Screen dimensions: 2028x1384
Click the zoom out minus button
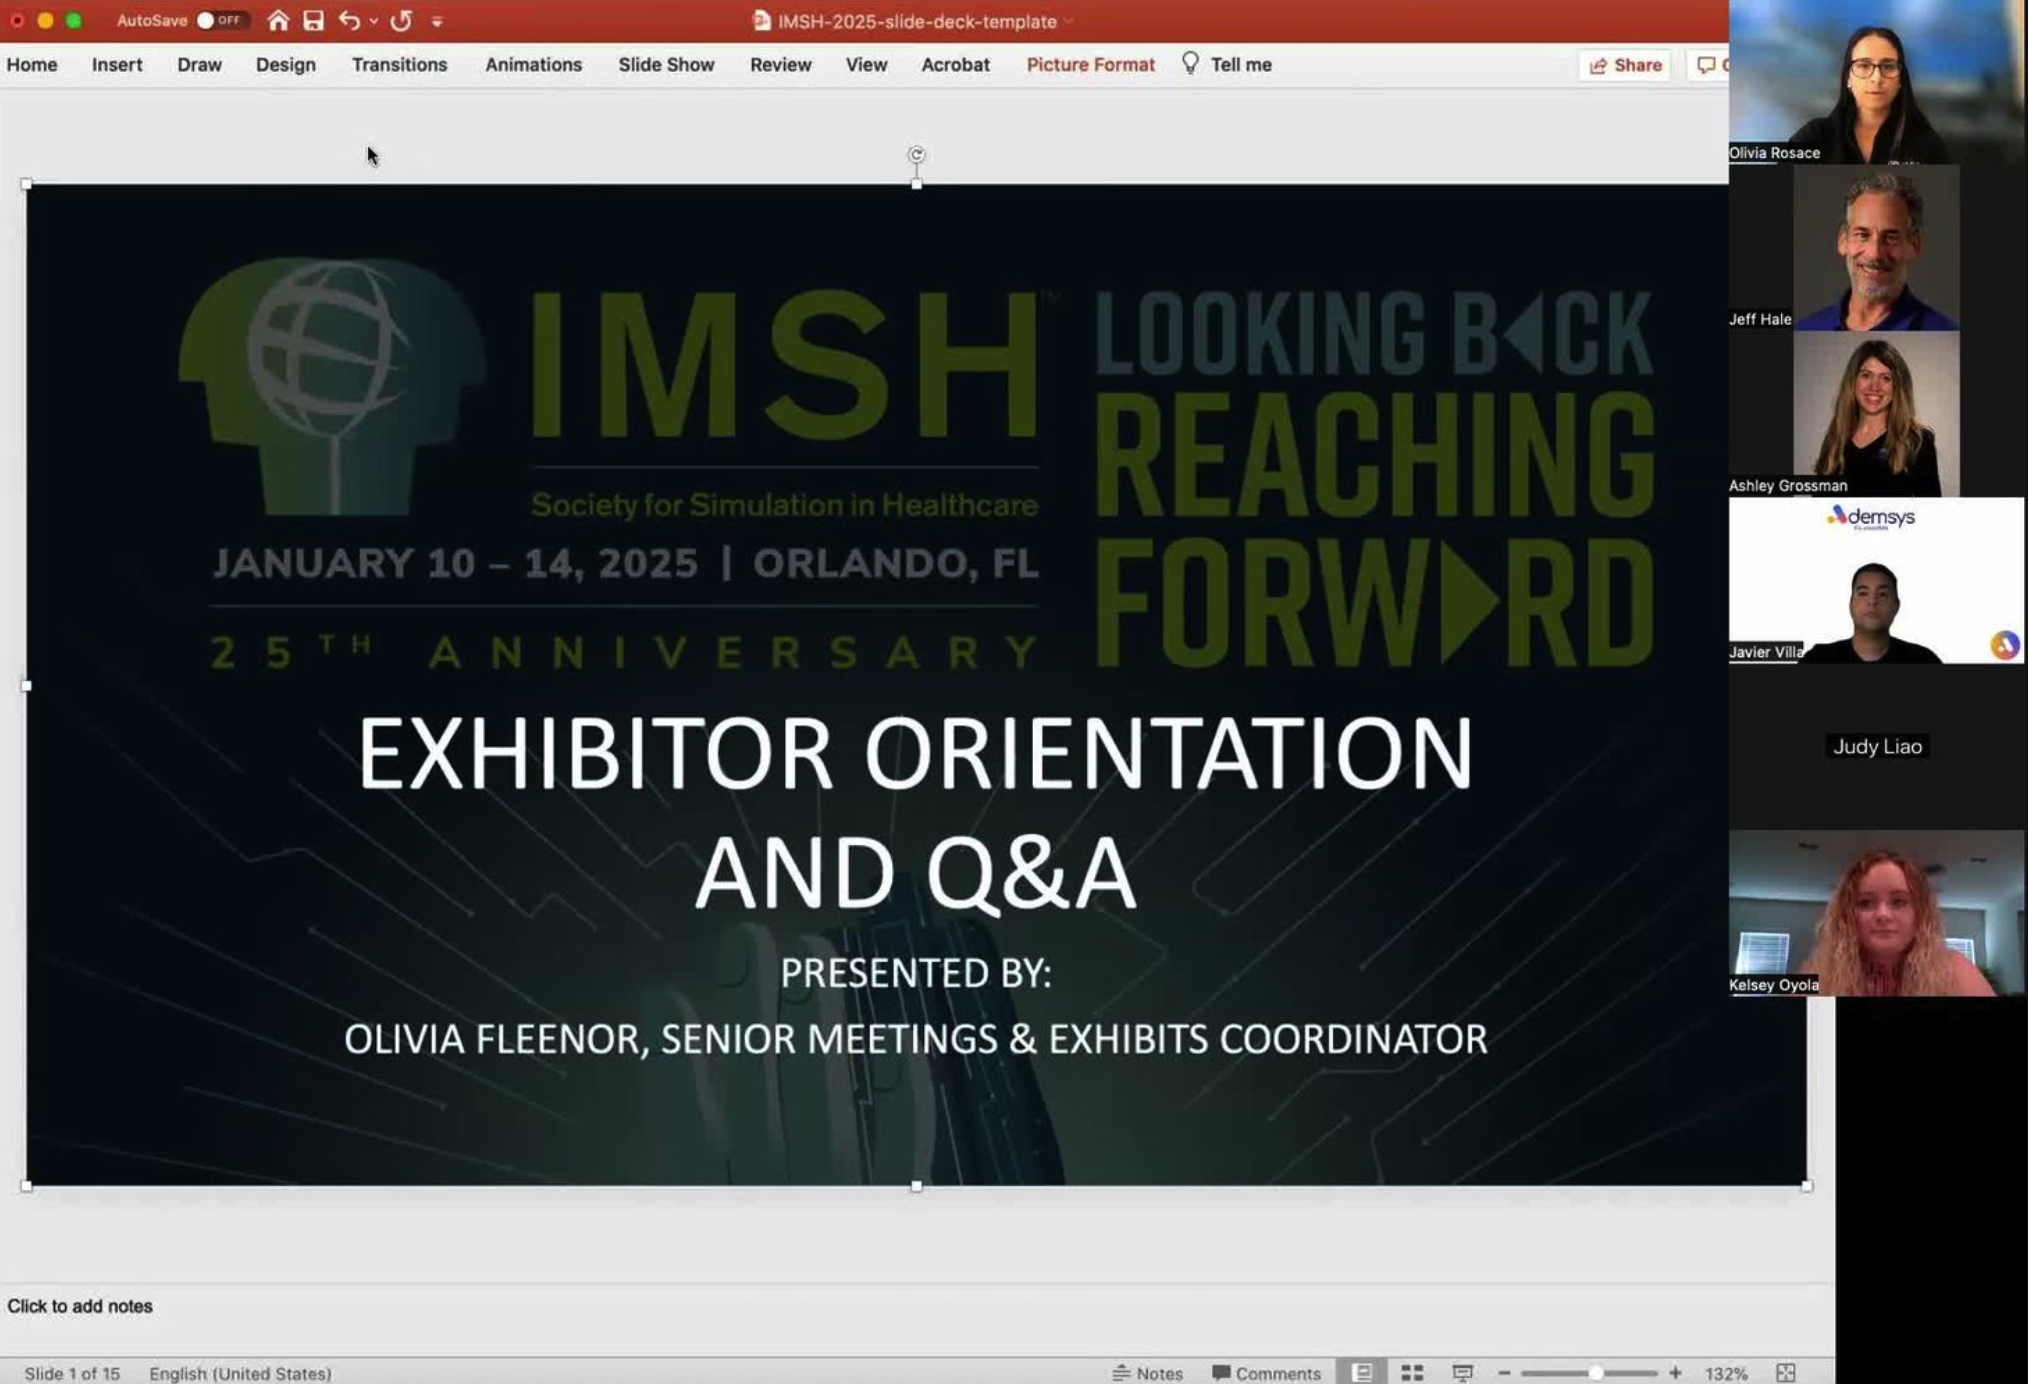(x=1504, y=1373)
